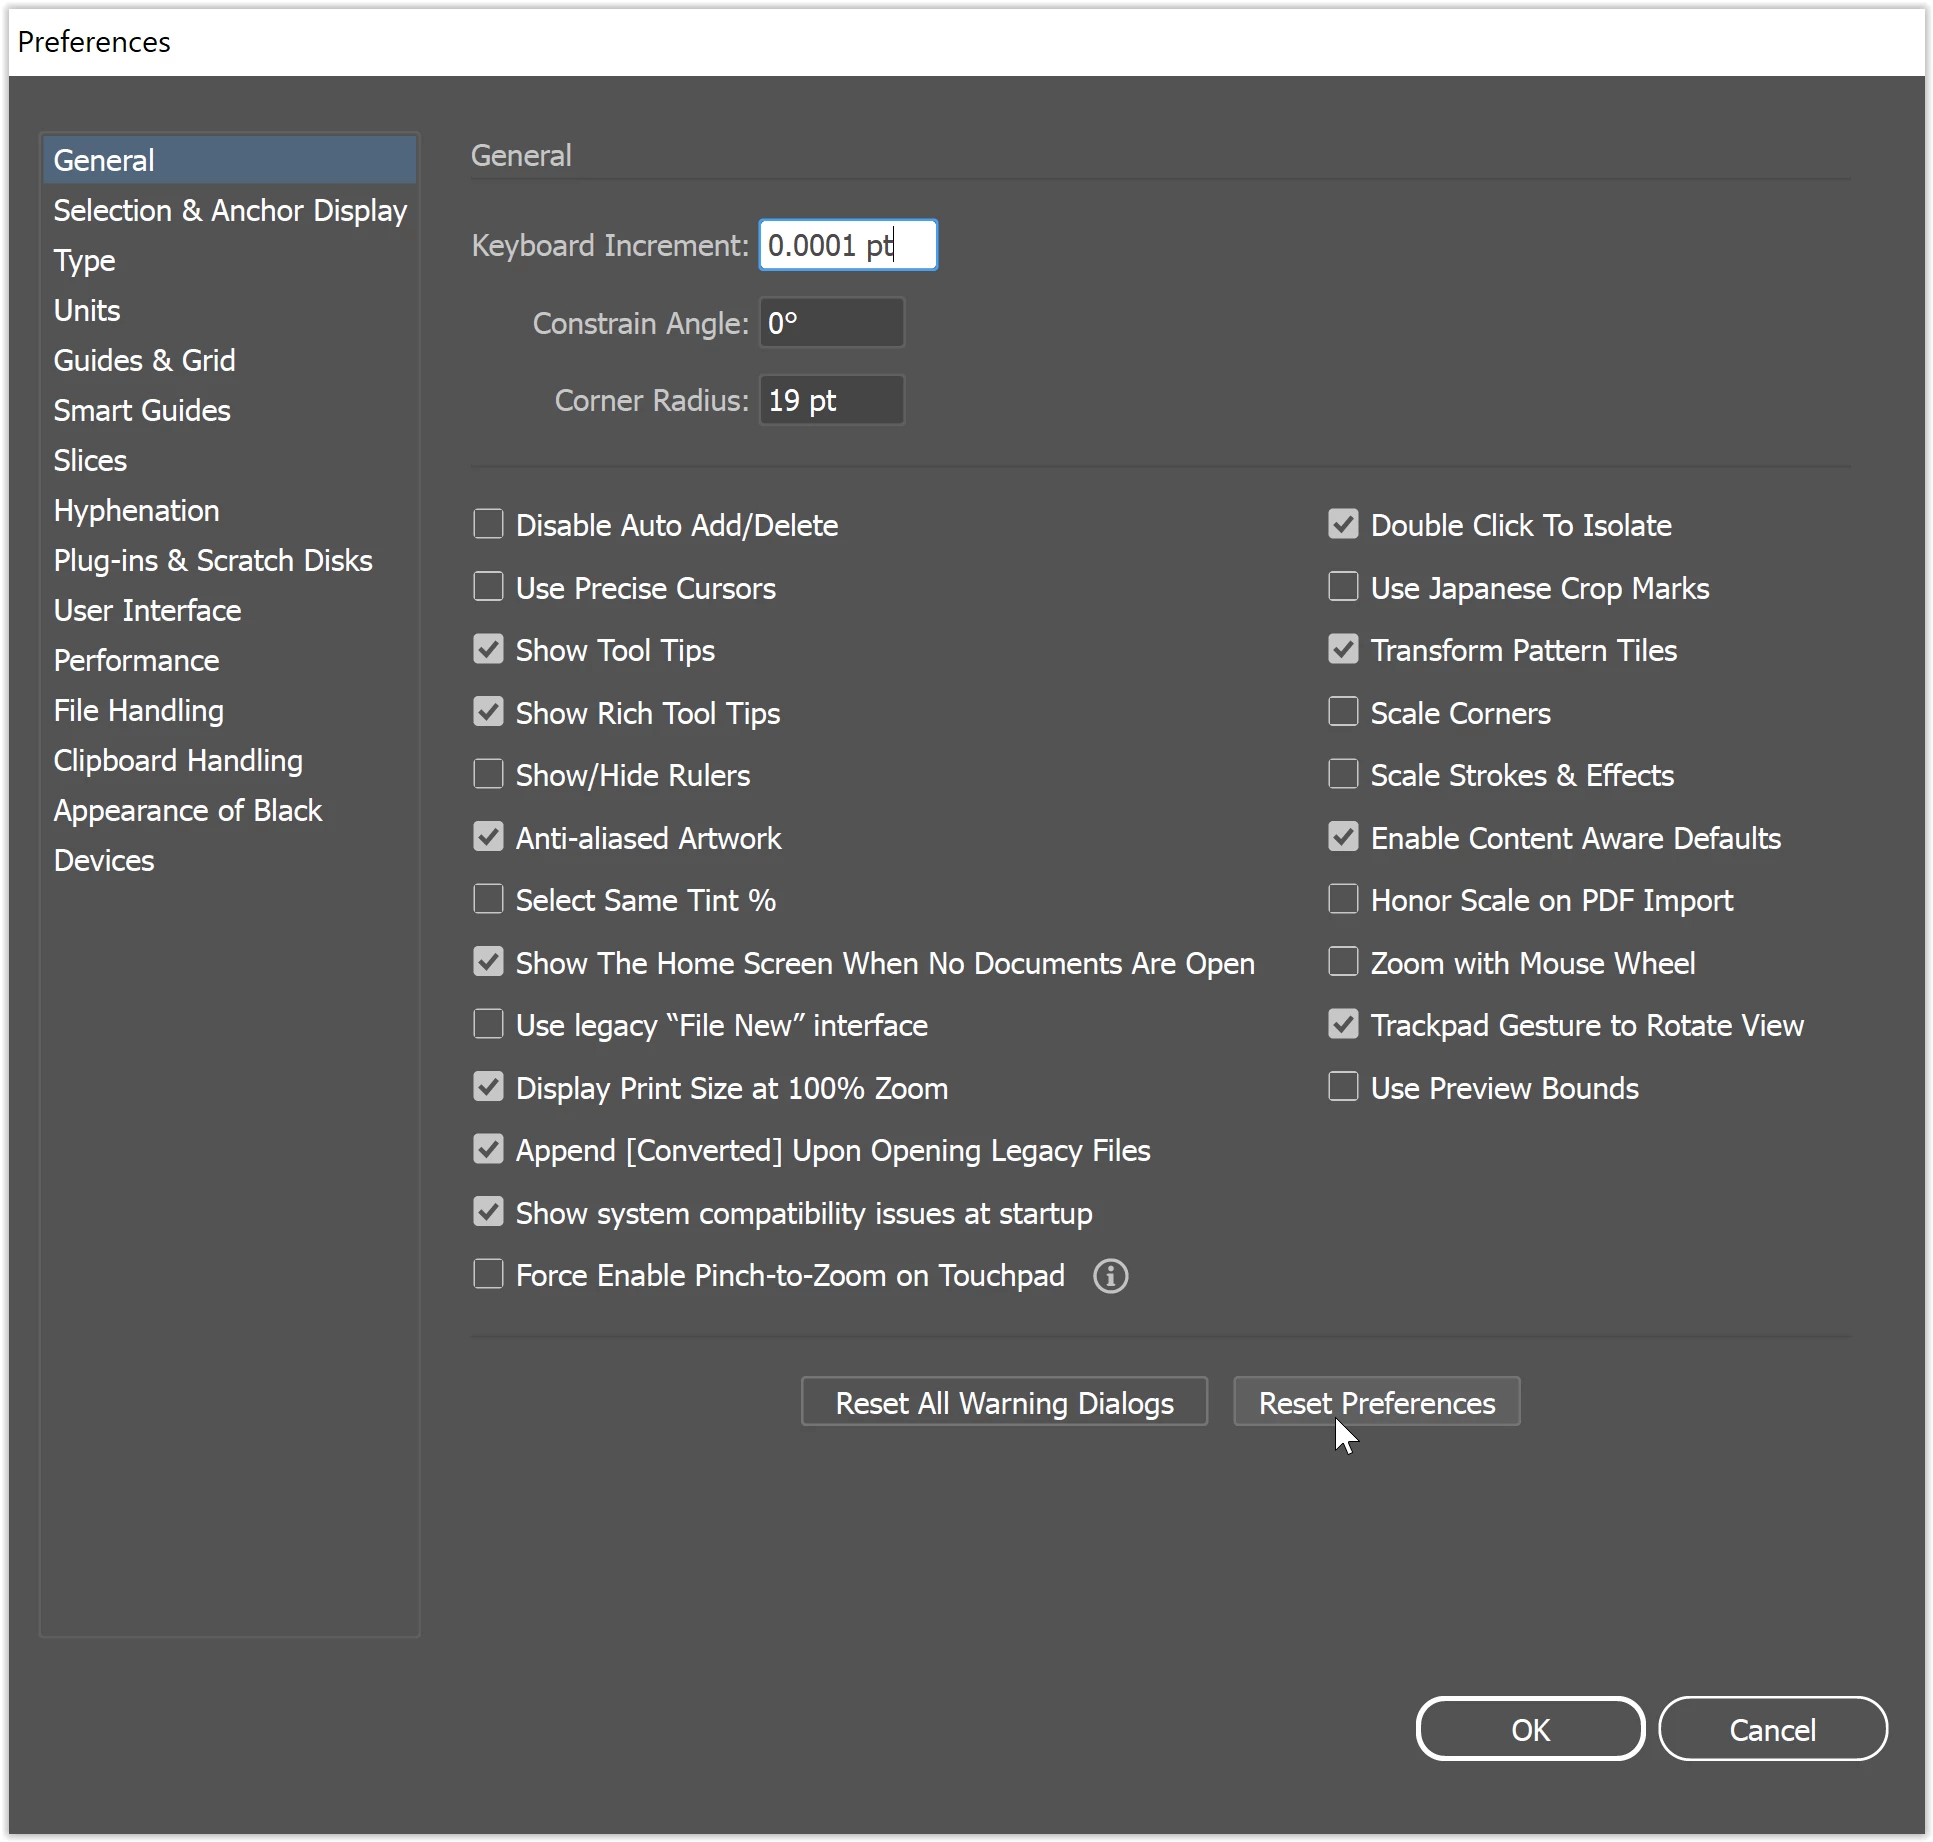Click the Constrain Angle input field
This screenshot has height=1842, width=1933.
pyautogui.click(x=831, y=323)
